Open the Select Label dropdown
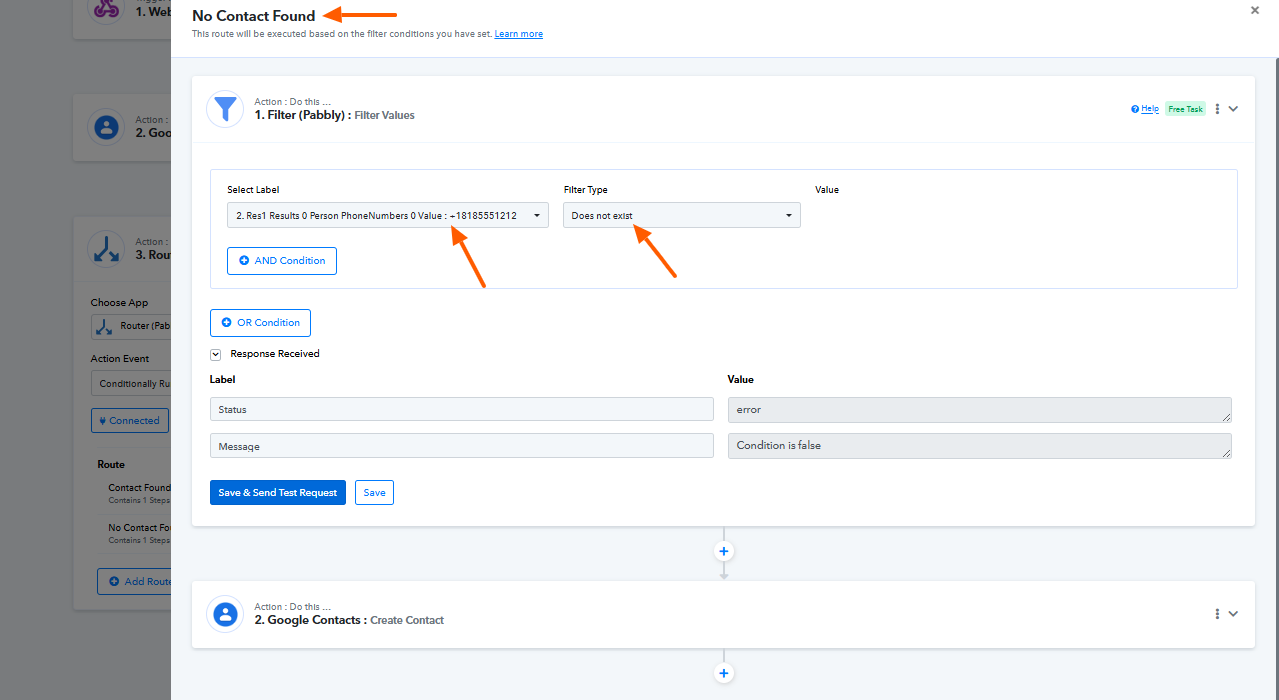Screen dimensions: 1279x700 [387, 215]
